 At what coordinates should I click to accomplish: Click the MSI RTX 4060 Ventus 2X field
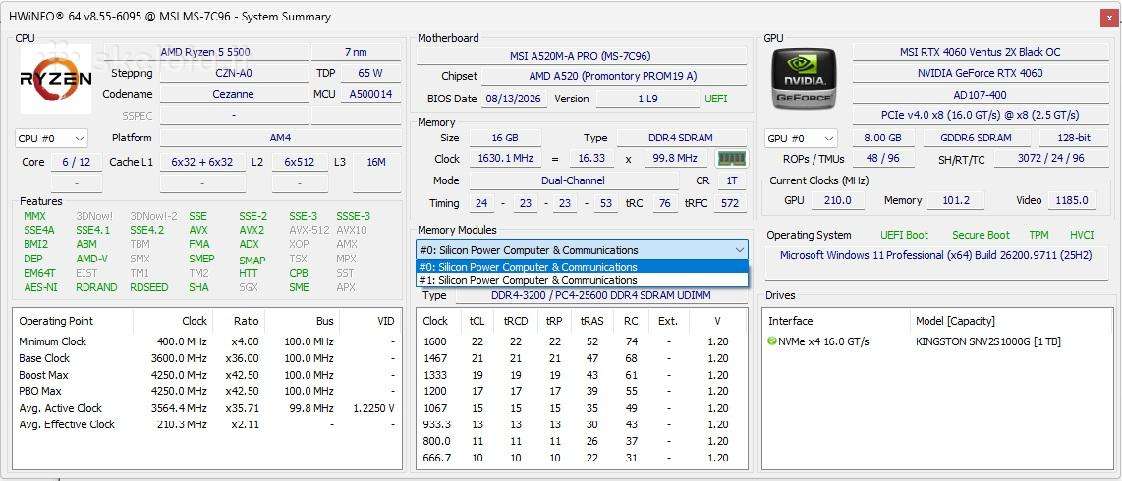(x=980, y=52)
